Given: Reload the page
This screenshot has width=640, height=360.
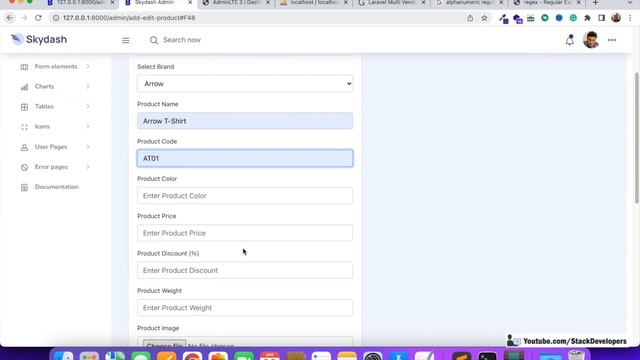Looking at the screenshot, I should (38, 18).
